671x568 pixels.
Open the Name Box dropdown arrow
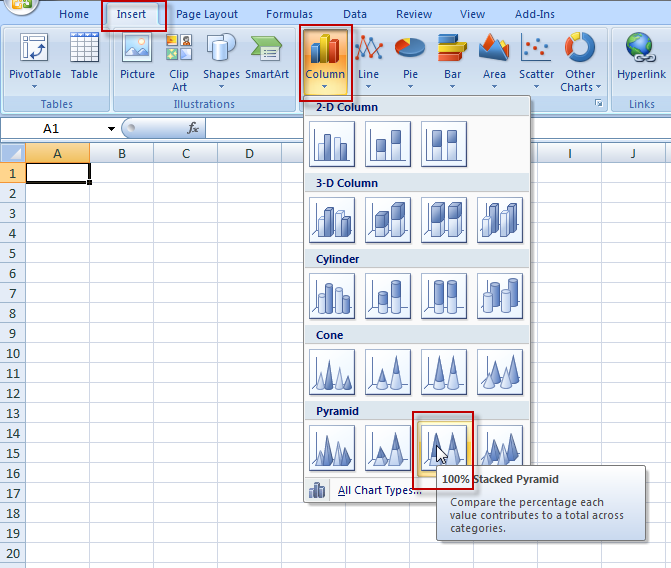(x=111, y=128)
